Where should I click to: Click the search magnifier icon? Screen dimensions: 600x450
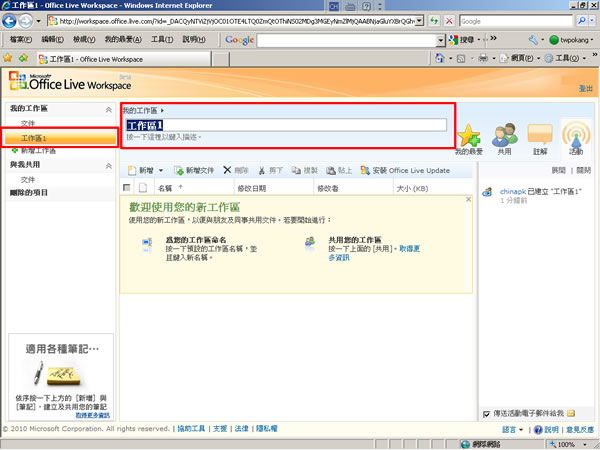pos(581,21)
